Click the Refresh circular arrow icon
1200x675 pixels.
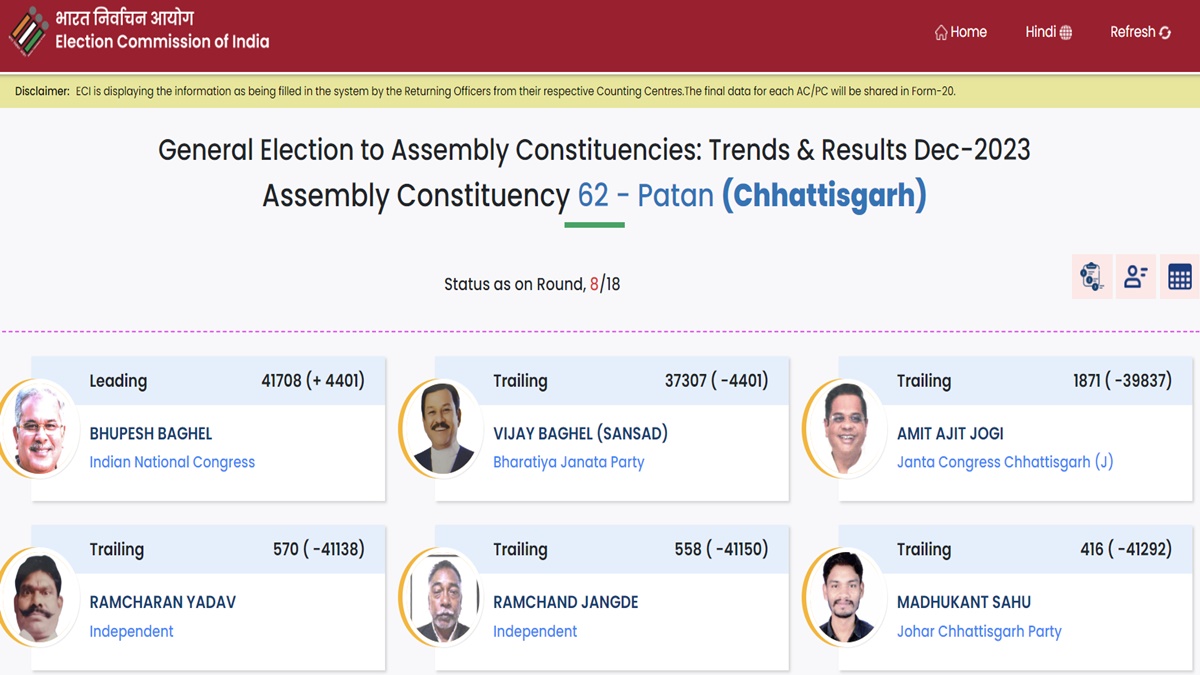tap(1165, 33)
